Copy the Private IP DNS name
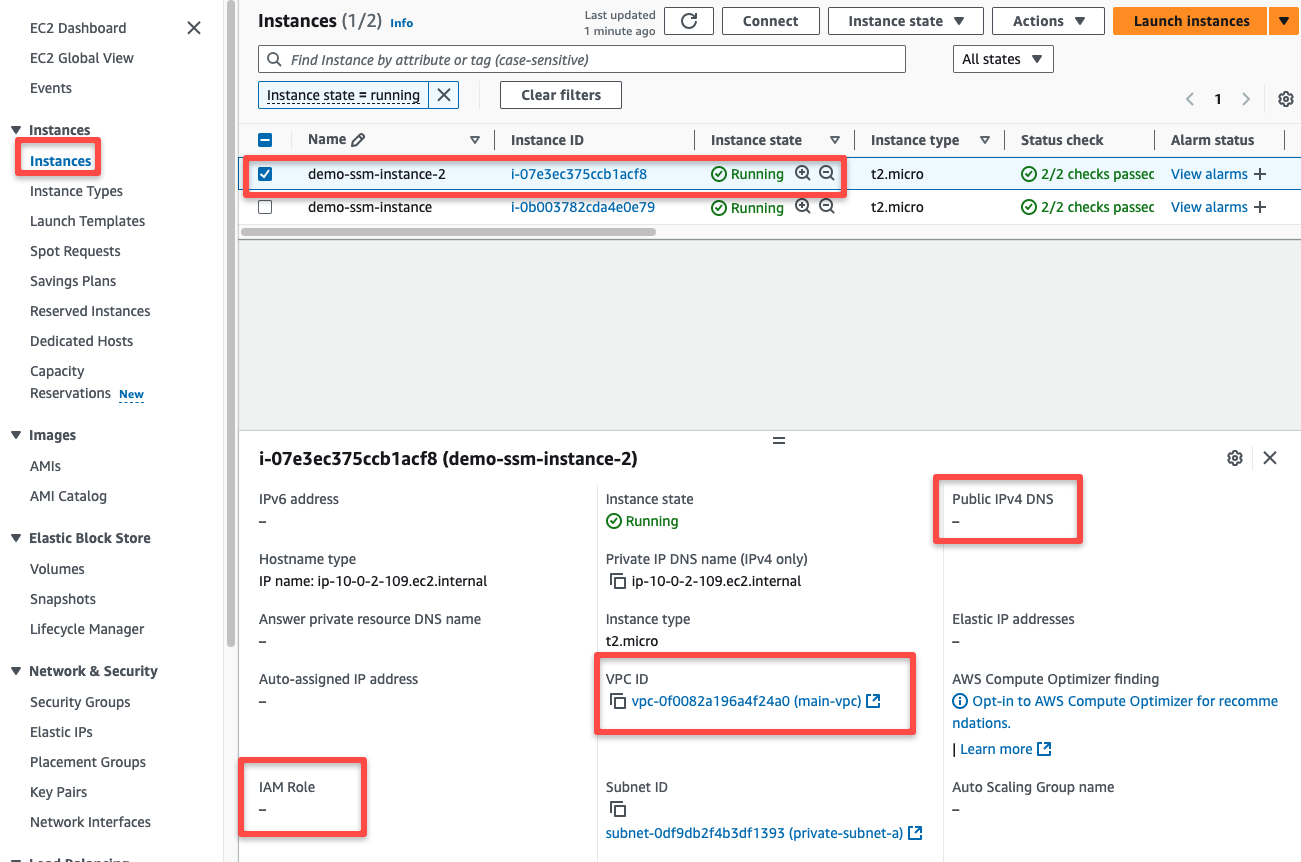This screenshot has height=862, width=1301. click(x=615, y=580)
